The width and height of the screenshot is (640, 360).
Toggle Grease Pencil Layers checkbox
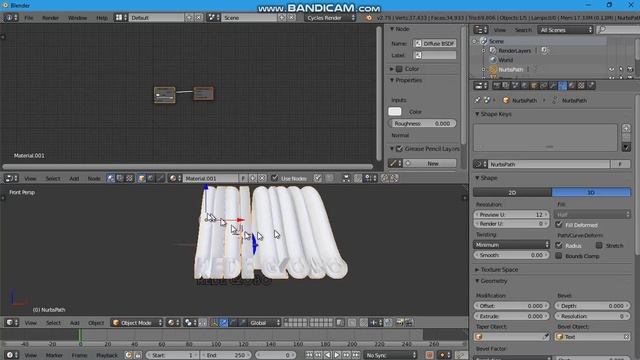pyautogui.click(x=399, y=149)
